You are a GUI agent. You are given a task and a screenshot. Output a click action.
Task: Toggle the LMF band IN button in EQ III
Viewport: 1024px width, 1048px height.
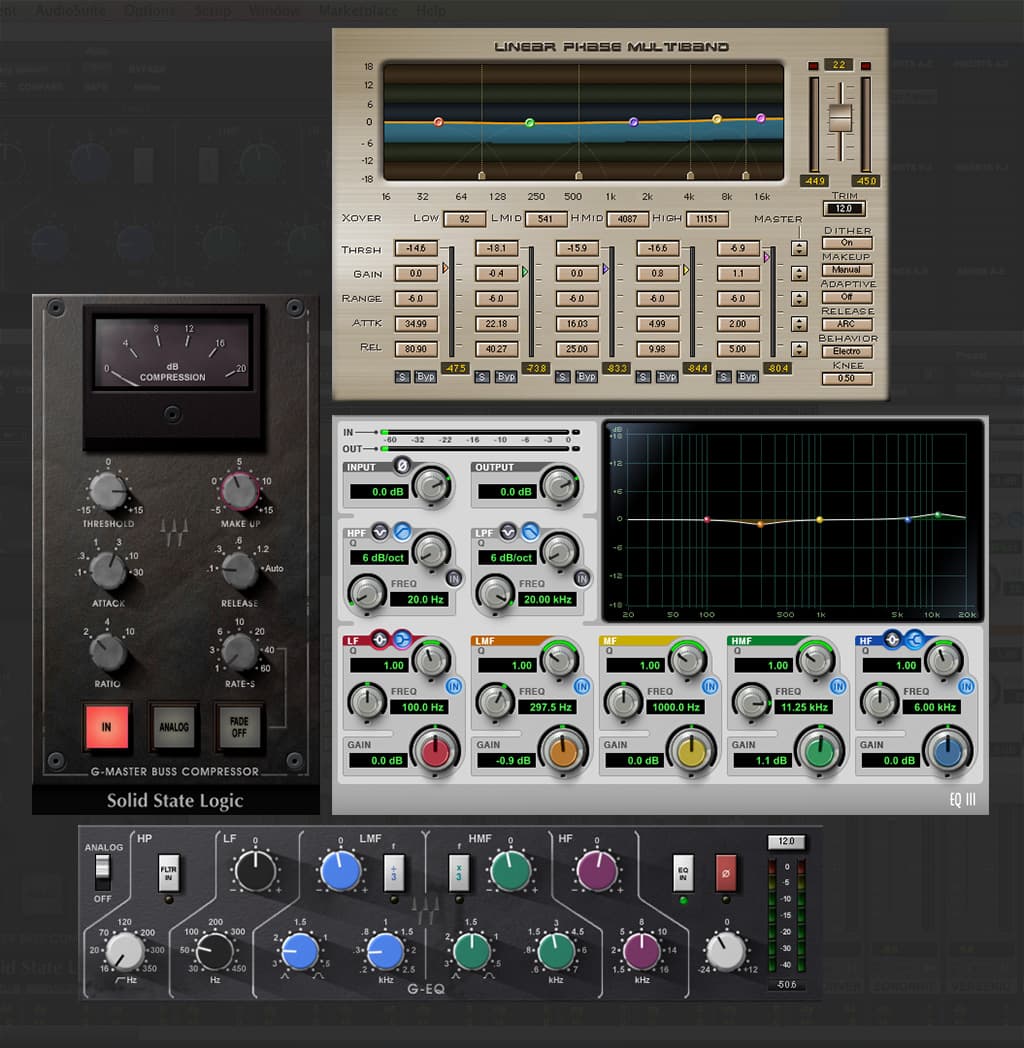tap(582, 686)
